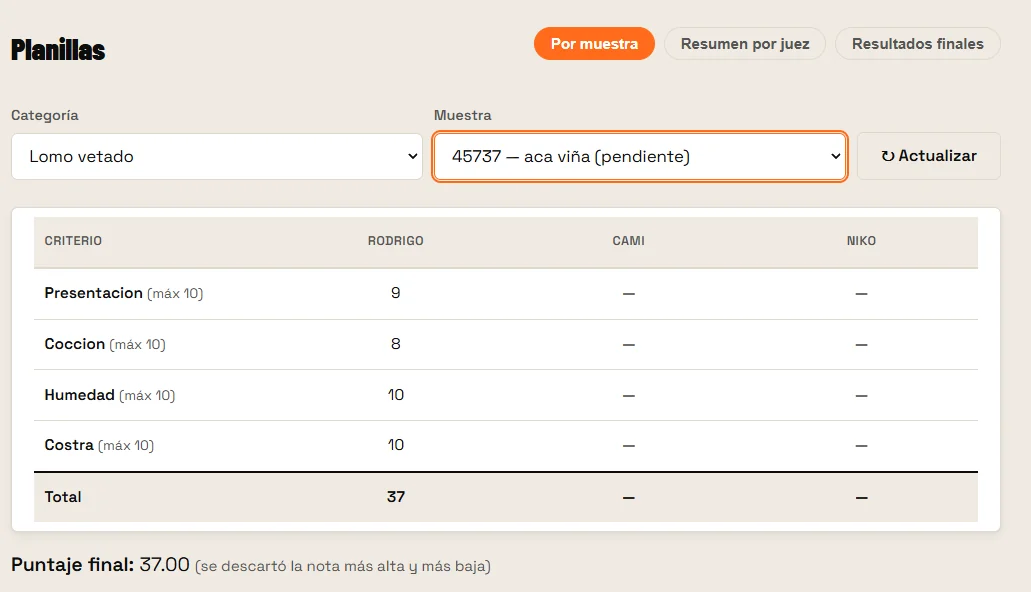Image resolution: width=1031 pixels, height=592 pixels.
Task: Click the RODRIGO column header
Action: click(x=395, y=241)
